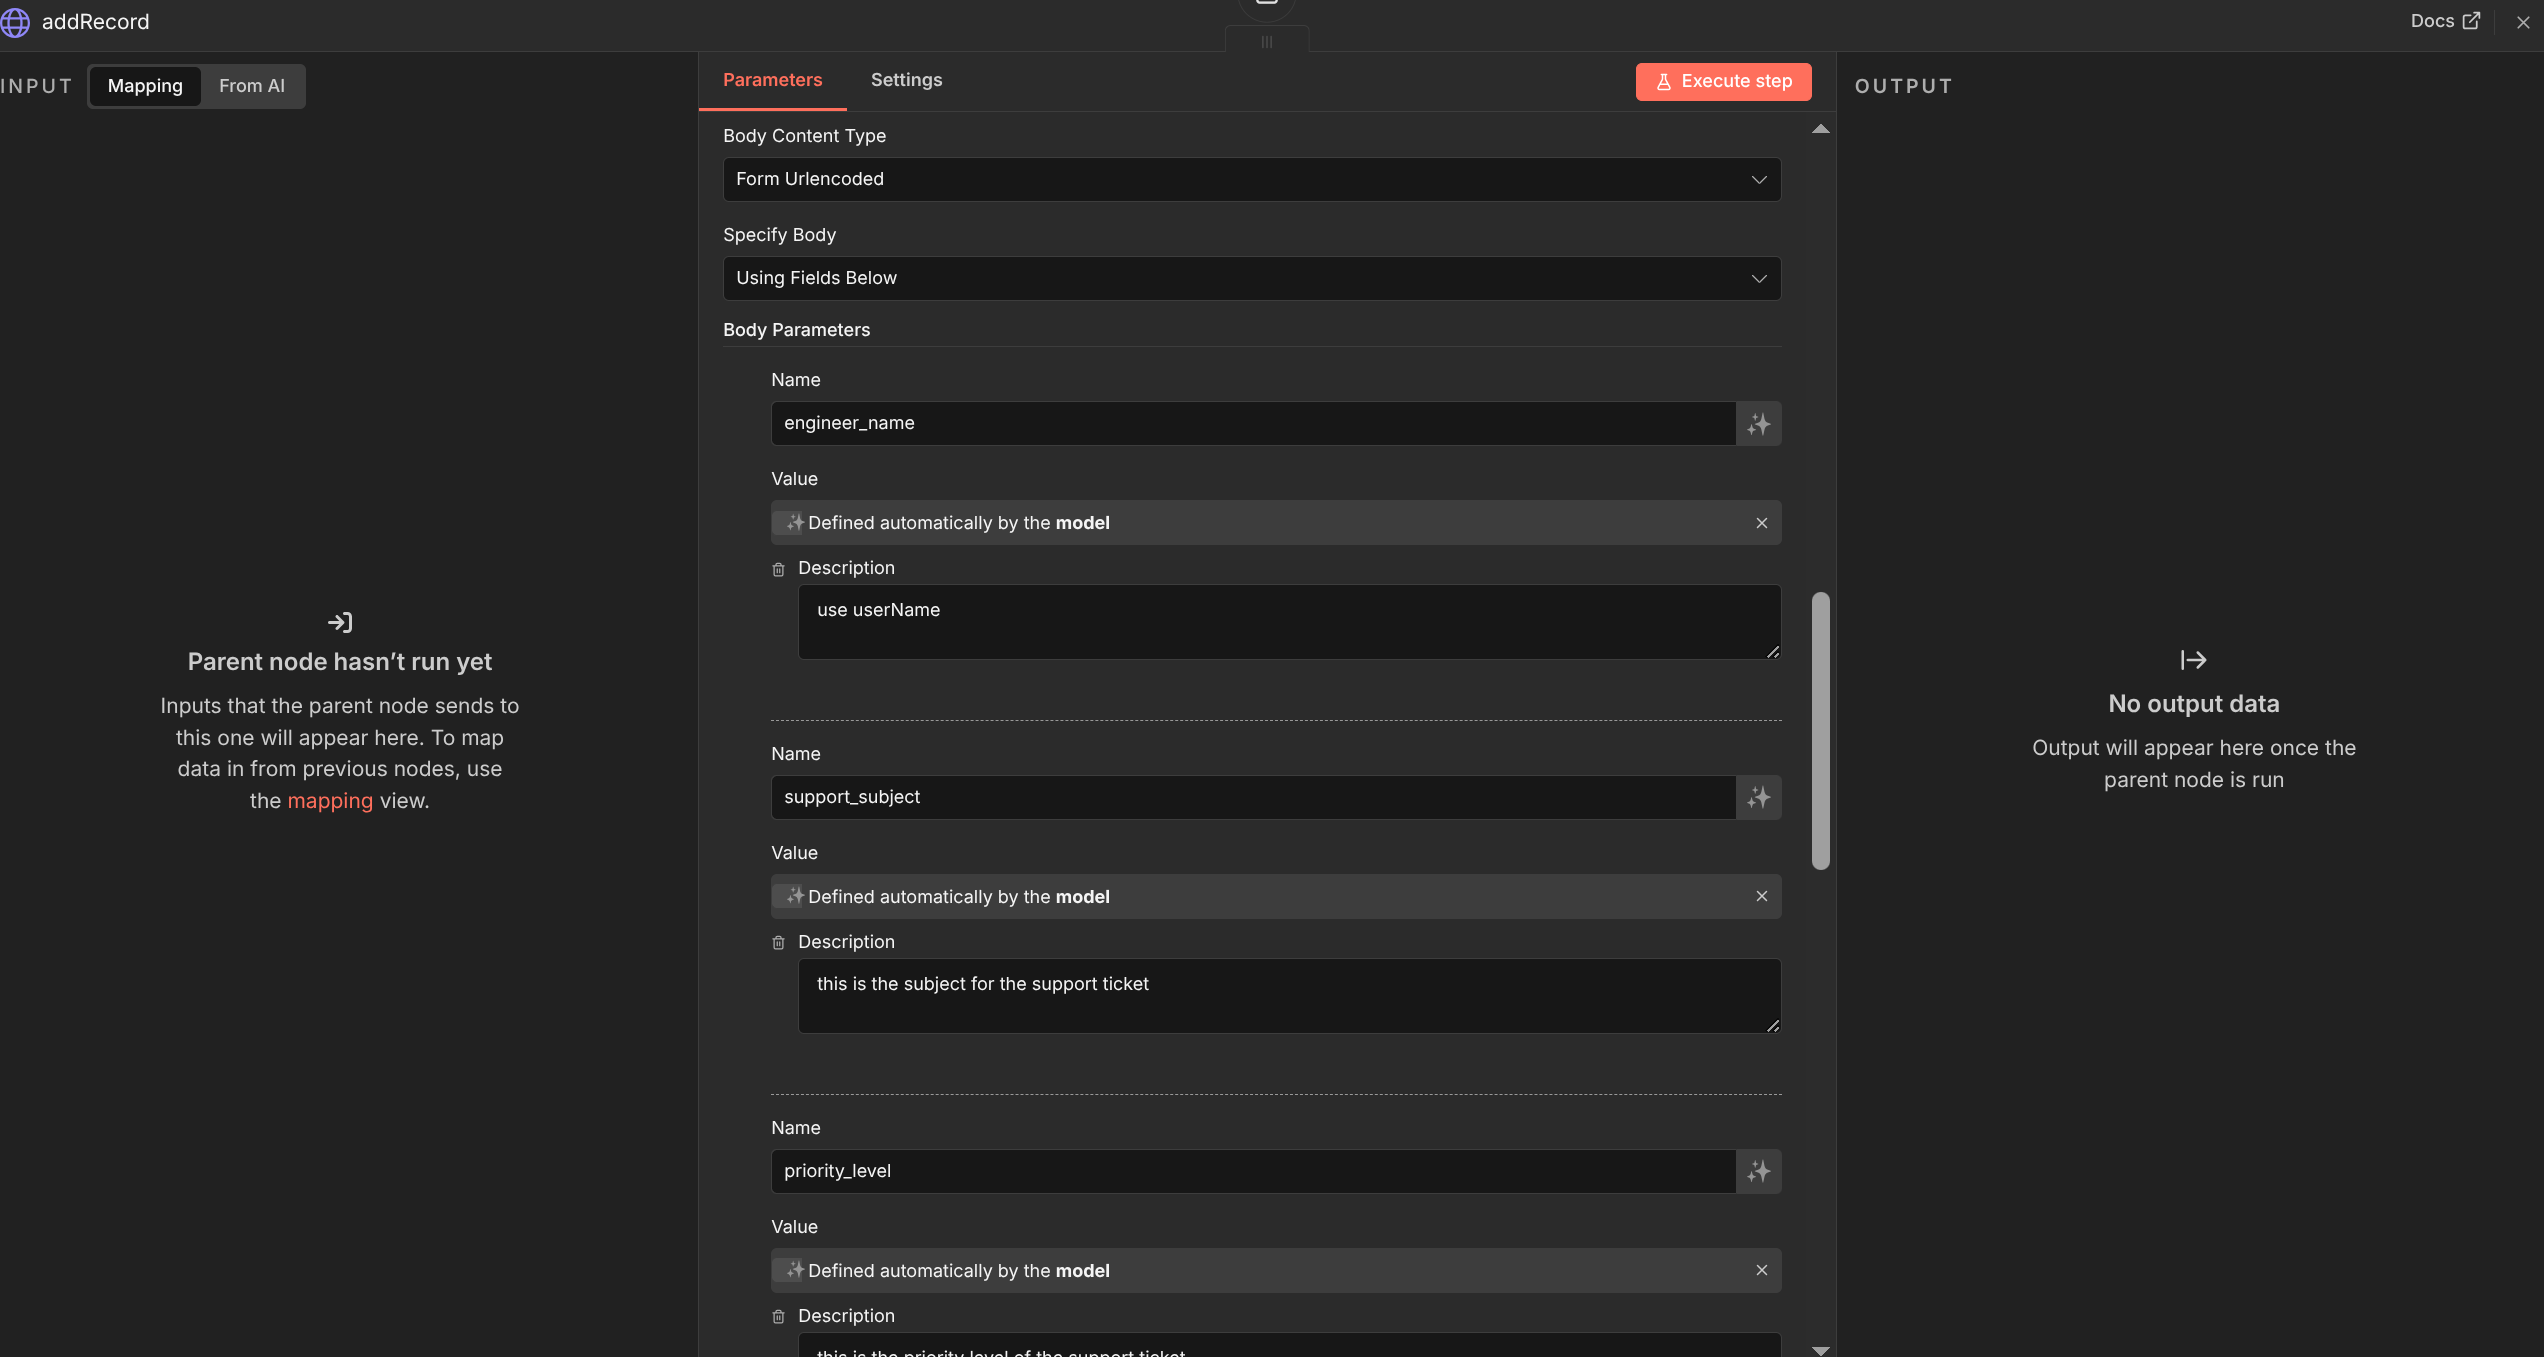This screenshot has width=2544, height=1357.
Task: Remove the model-defined value for support_subject
Action: pos(1762,896)
